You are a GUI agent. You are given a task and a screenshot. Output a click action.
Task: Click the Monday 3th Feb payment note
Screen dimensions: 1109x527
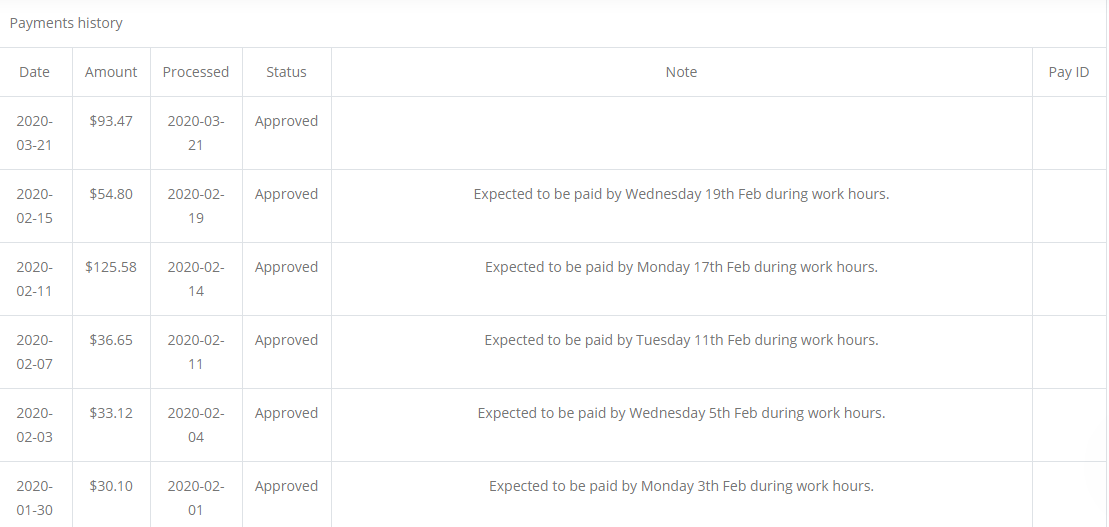(x=681, y=486)
